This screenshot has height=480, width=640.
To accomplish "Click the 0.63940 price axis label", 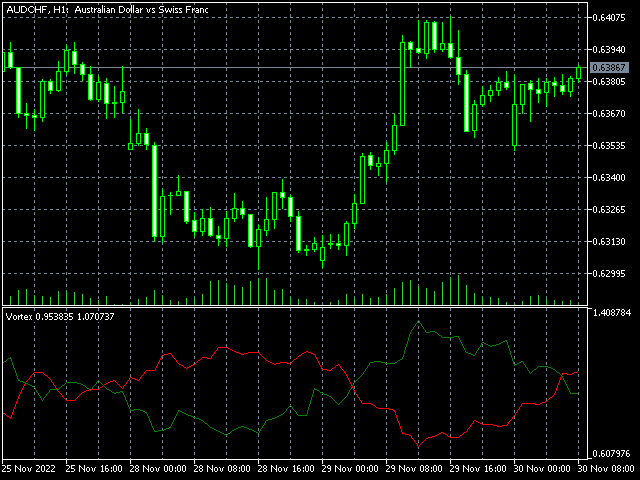I will 609,50.
